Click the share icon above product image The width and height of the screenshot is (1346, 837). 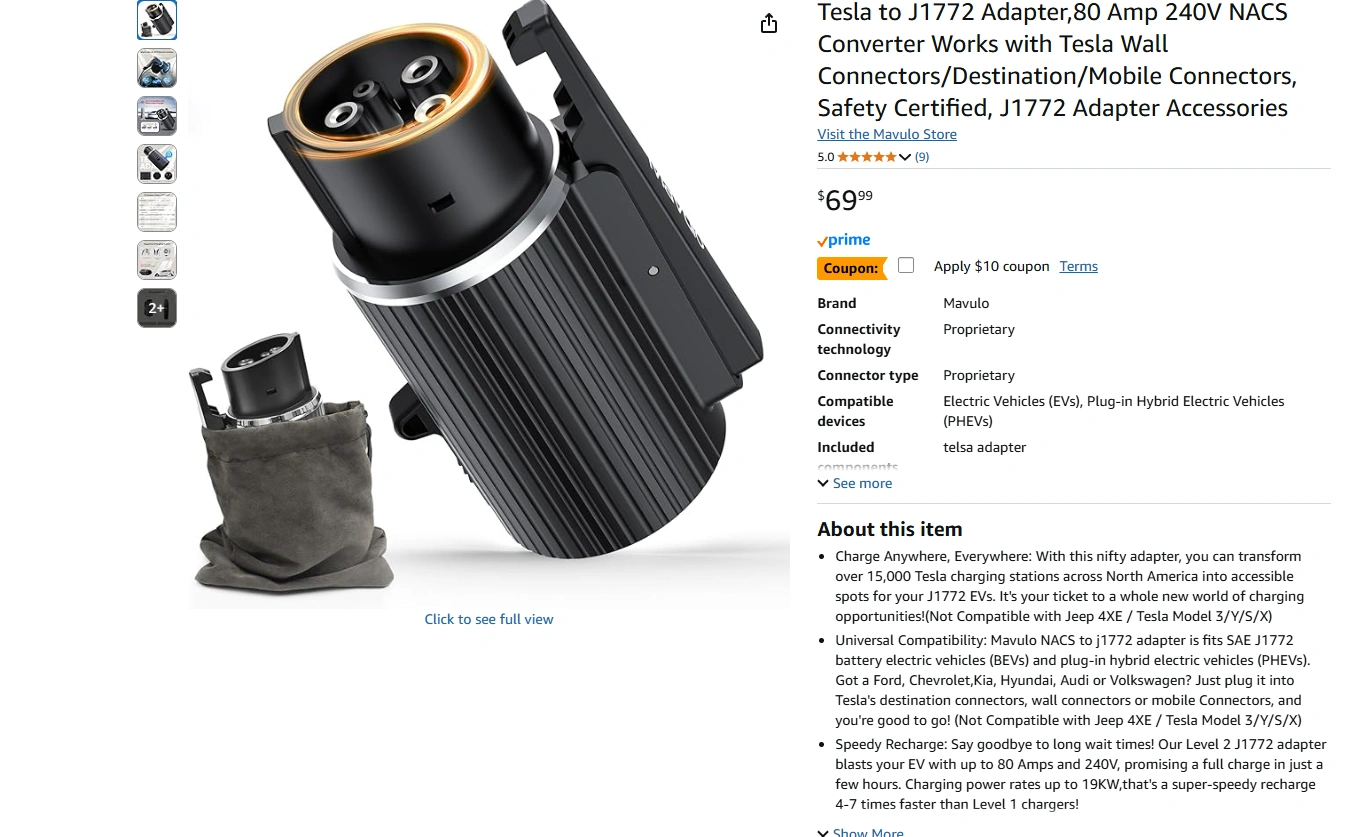coord(768,23)
